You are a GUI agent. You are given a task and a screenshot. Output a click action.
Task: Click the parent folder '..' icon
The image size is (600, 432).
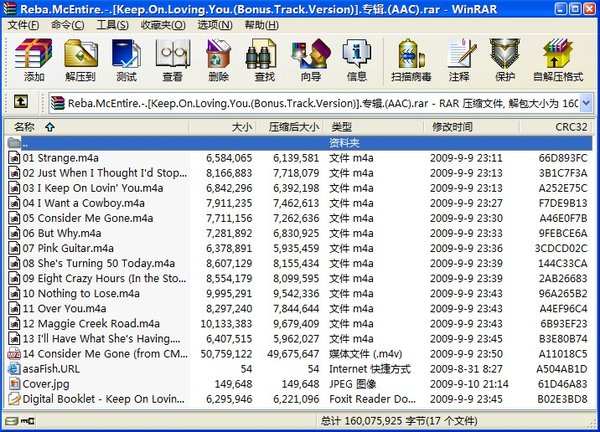click(x=14, y=143)
